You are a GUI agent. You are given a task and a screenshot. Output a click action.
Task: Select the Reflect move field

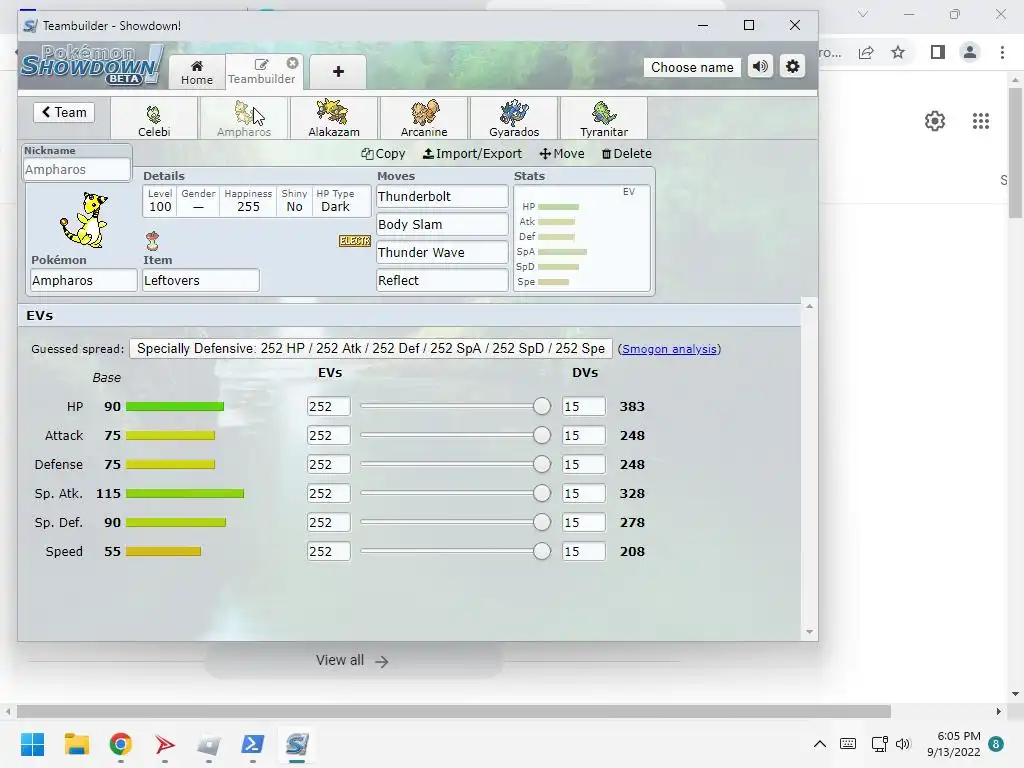(x=442, y=281)
